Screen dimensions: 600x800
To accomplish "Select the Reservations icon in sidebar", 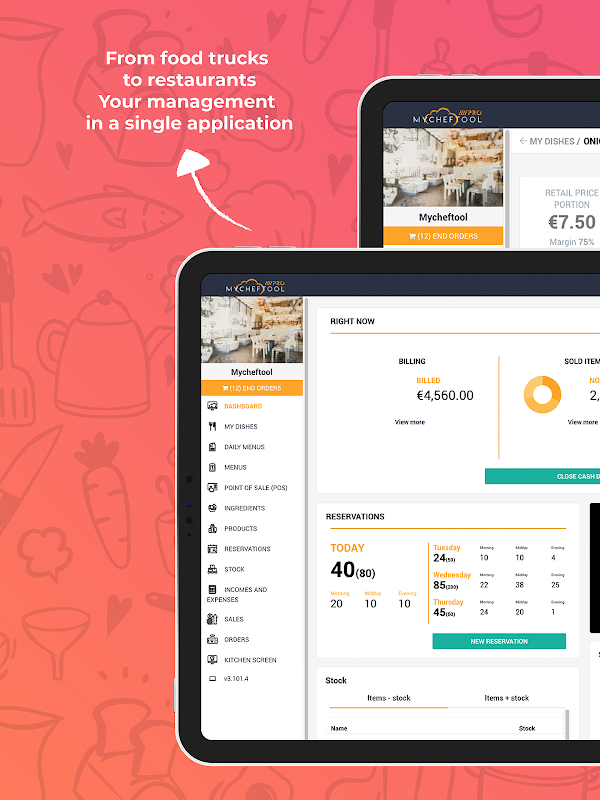I will pos(212,549).
